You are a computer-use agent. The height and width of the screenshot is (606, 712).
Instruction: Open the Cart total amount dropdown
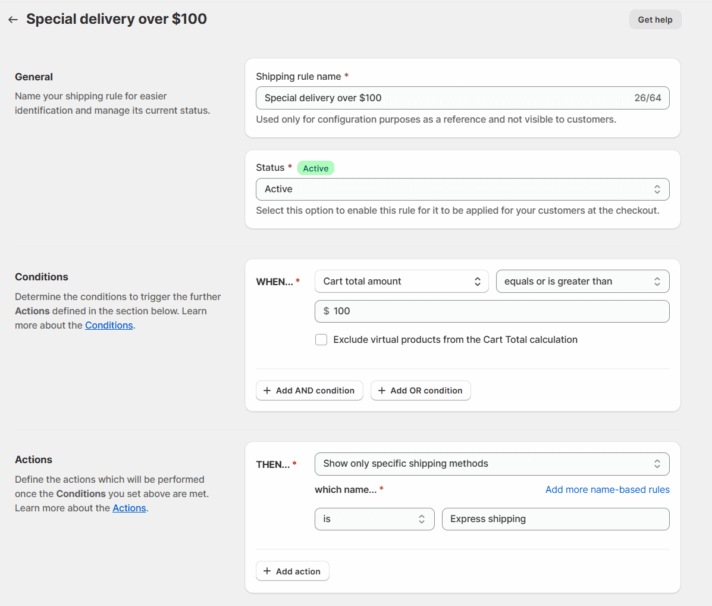401,282
